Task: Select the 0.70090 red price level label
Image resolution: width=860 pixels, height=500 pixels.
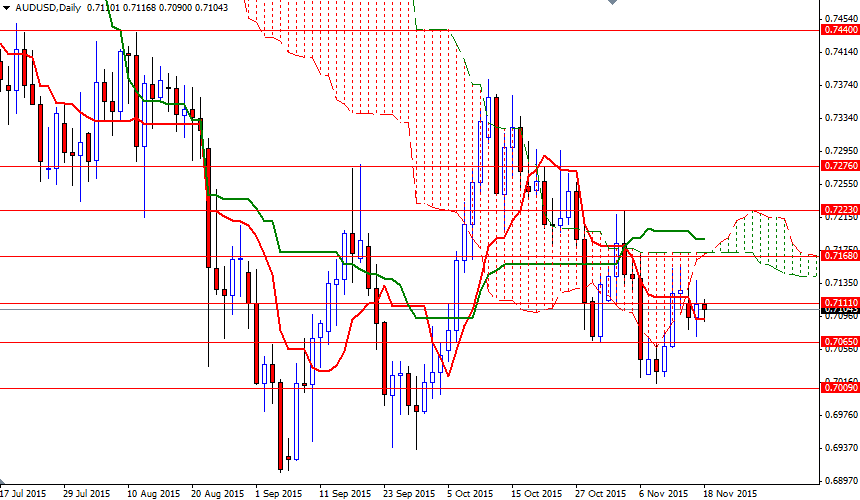Action: click(x=837, y=387)
